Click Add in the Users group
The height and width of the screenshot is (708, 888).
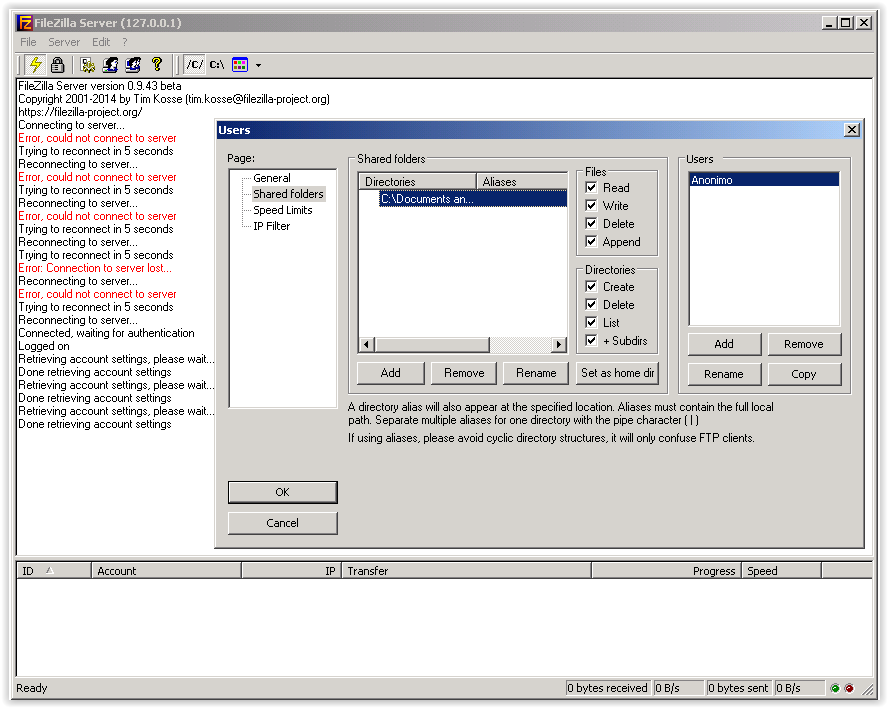click(724, 344)
